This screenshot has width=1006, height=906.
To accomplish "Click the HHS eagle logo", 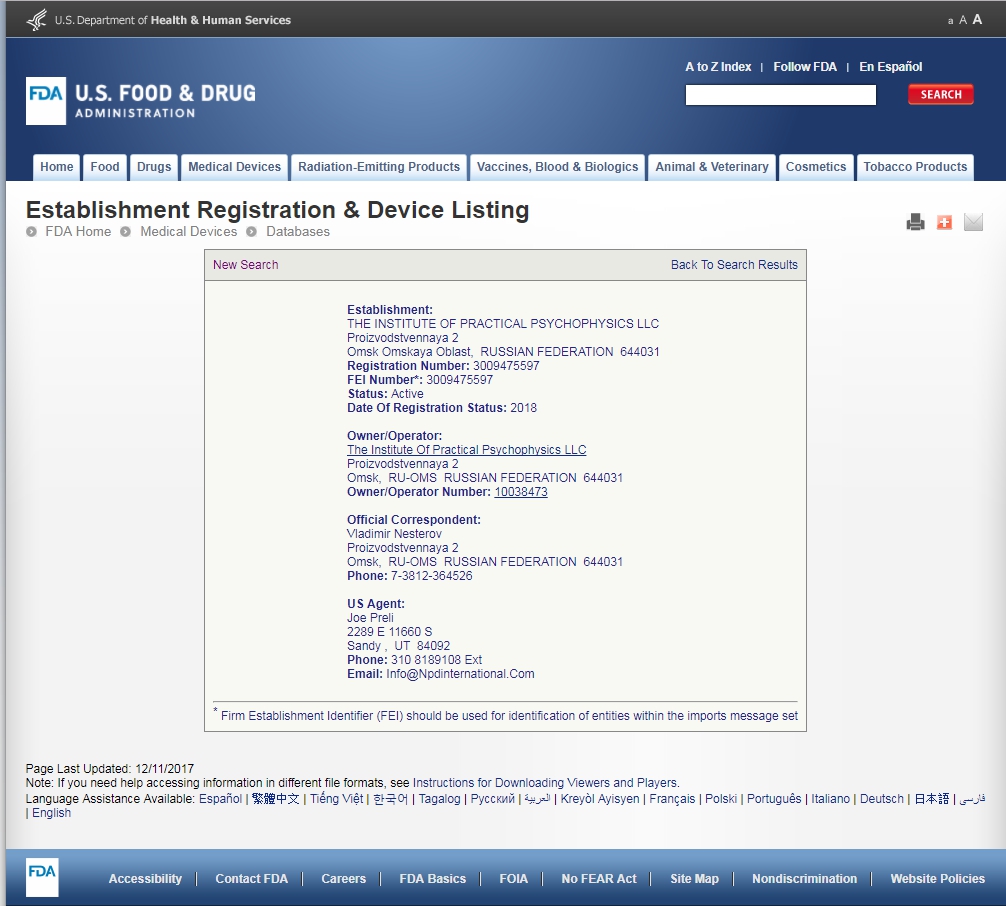I will pos(37,19).
